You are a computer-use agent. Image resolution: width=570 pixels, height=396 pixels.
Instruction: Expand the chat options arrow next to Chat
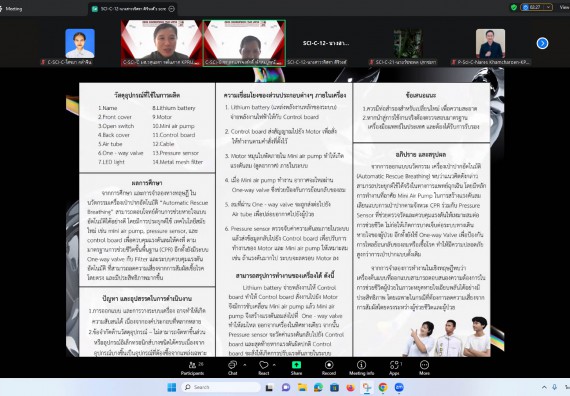point(244,364)
